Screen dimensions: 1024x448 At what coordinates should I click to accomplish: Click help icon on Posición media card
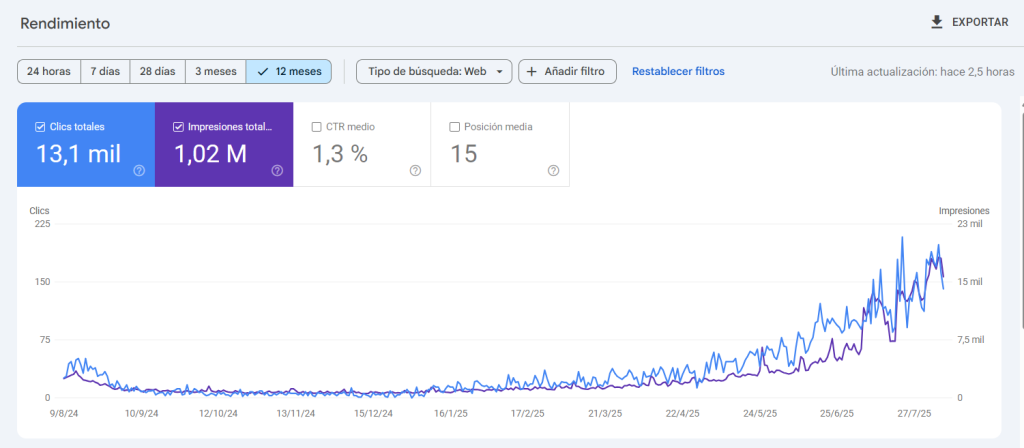point(553,171)
